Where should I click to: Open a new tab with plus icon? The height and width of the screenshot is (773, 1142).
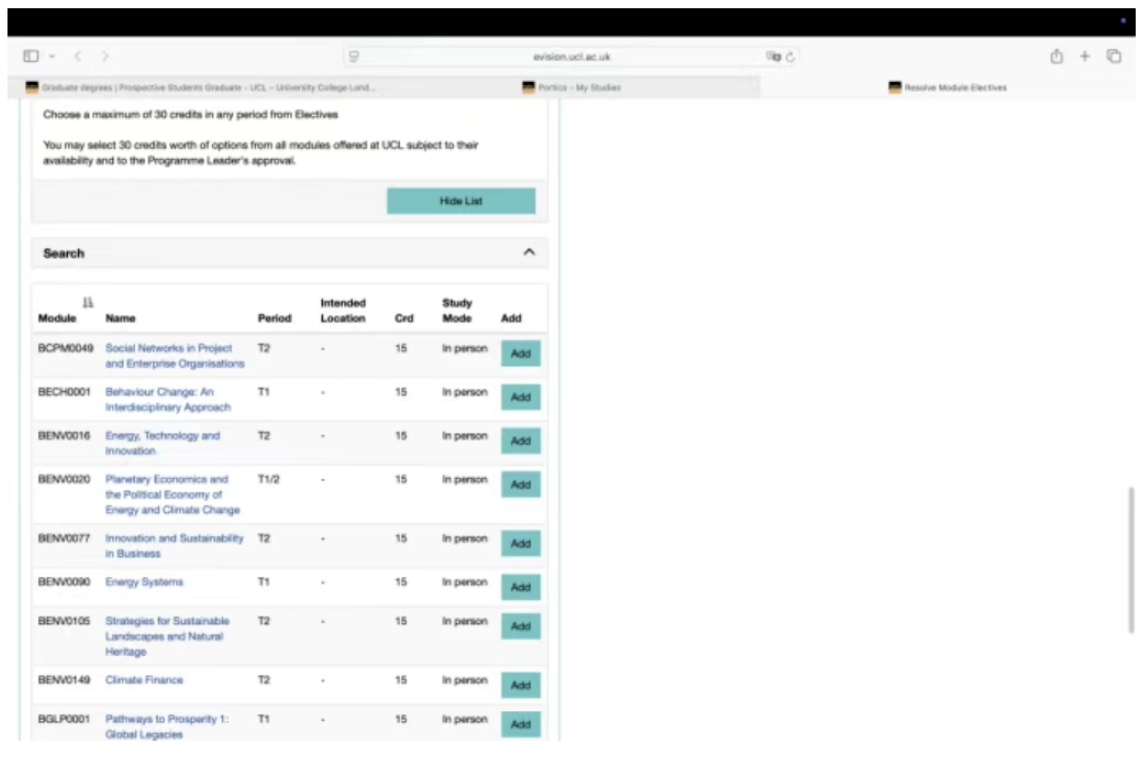click(x=1084, y=57)
